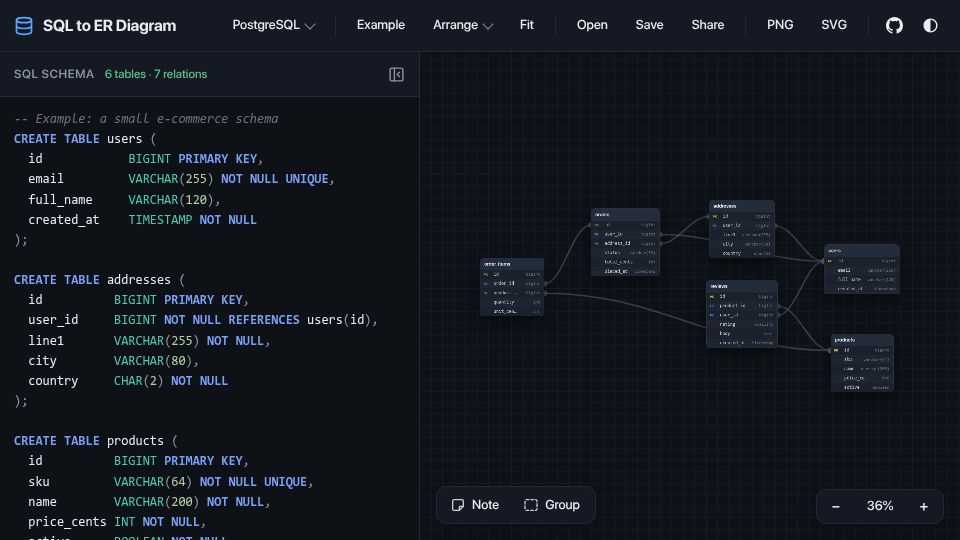Click the foreign key icon beside address_id
Image resolution: width=960 pixels, height=540 pixels.
(596, 244)
